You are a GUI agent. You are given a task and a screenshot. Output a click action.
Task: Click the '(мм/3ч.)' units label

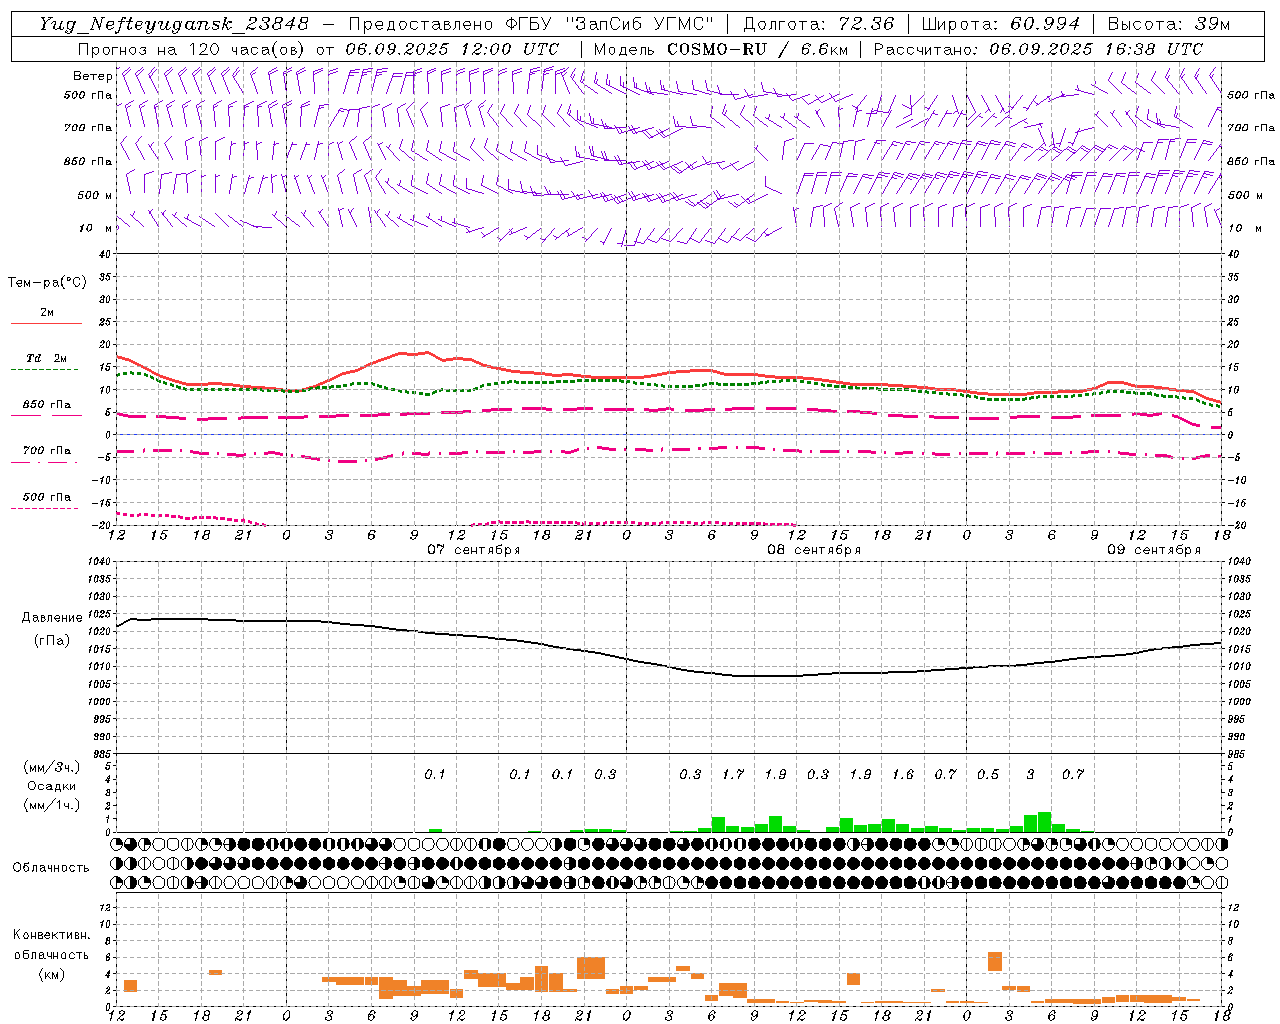point(51,767)
